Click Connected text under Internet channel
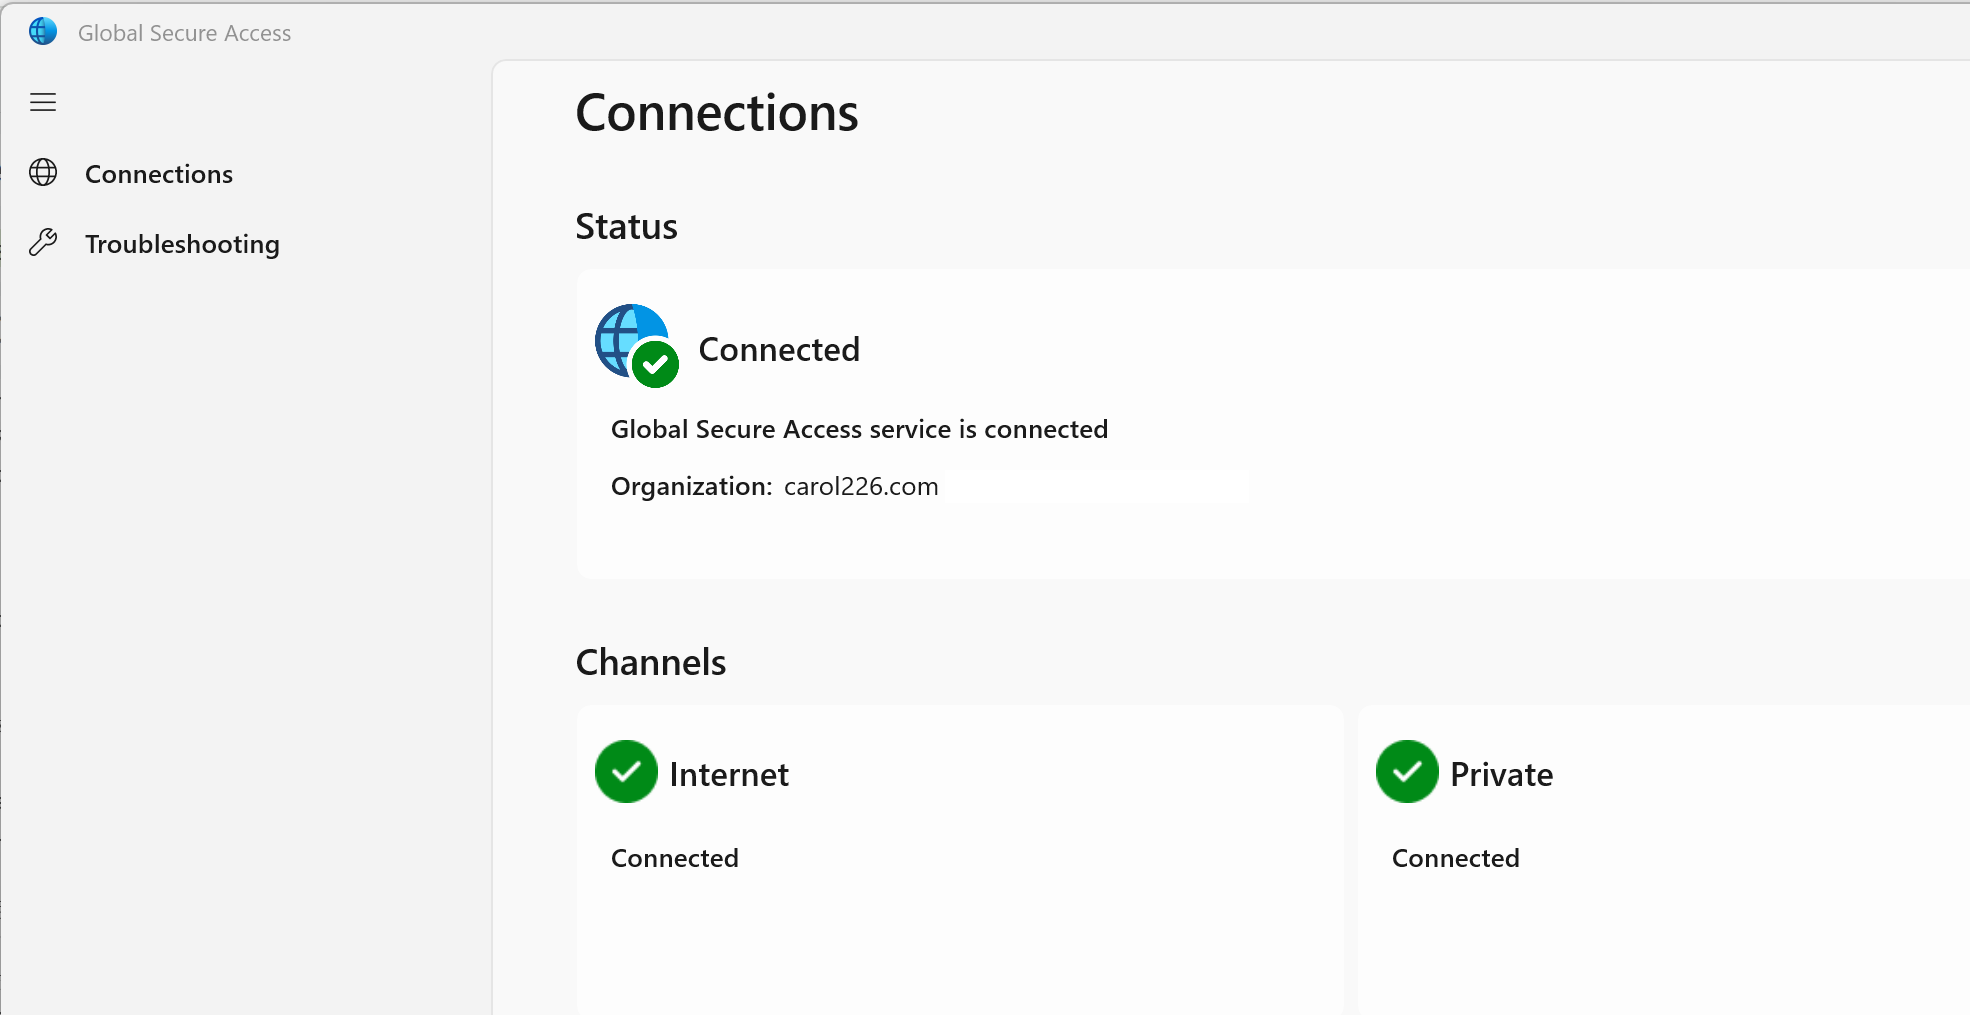This screenshot has height=1015, width=1972. click(x=675, y=859)
